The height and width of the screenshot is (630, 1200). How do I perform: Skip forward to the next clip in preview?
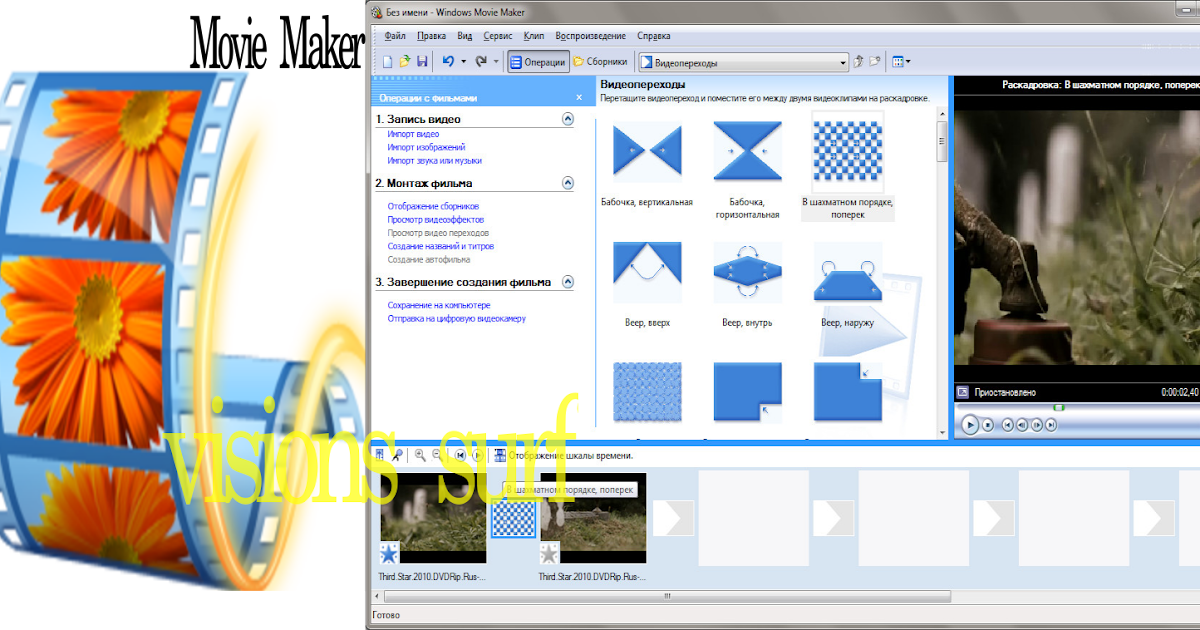[x=1051, y=424]
